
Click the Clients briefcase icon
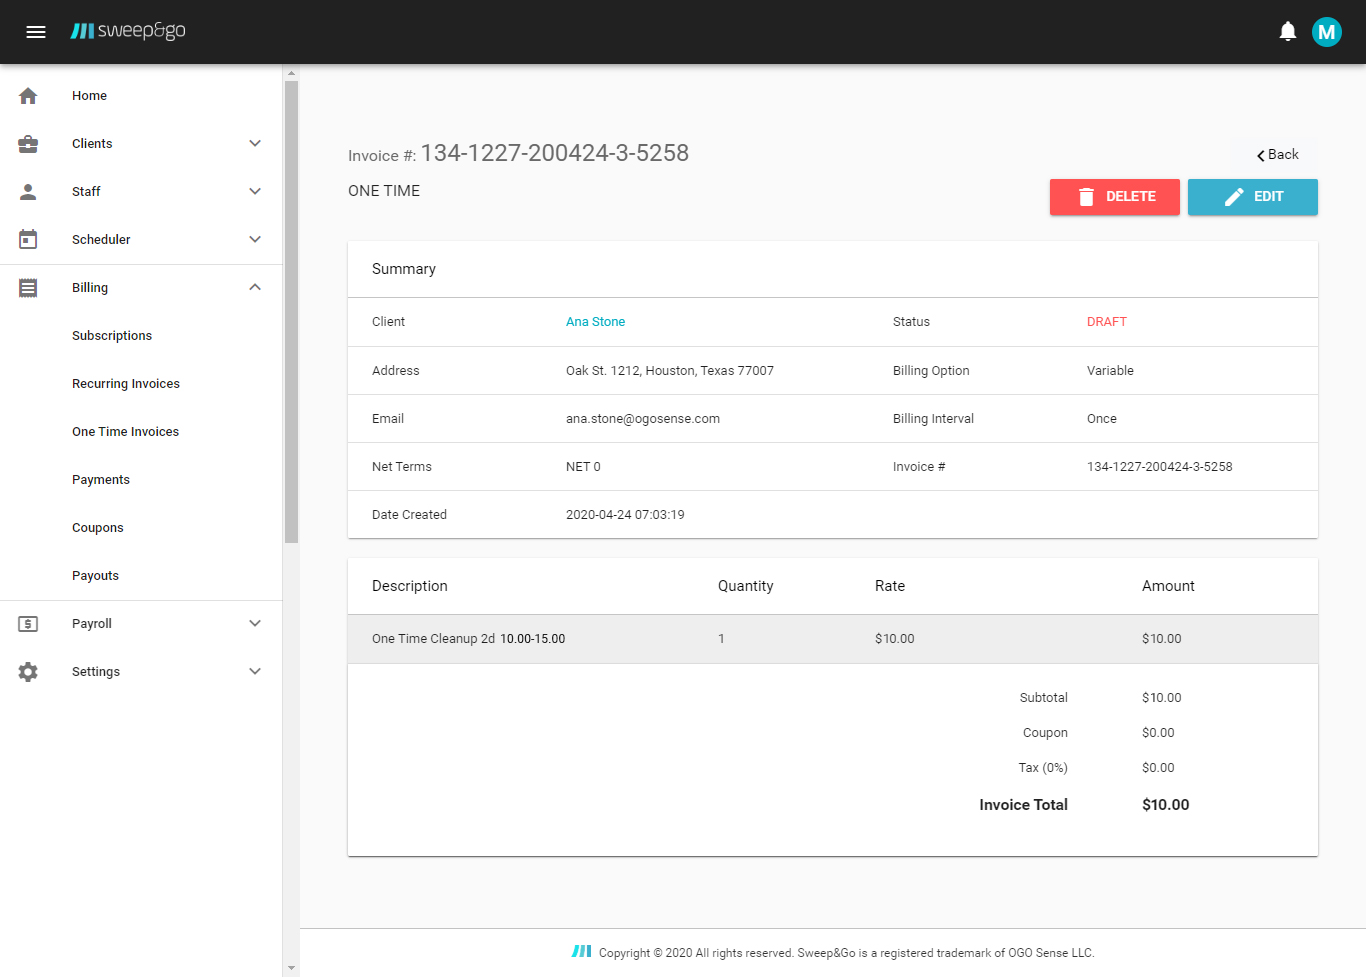(x=28, y=144)
